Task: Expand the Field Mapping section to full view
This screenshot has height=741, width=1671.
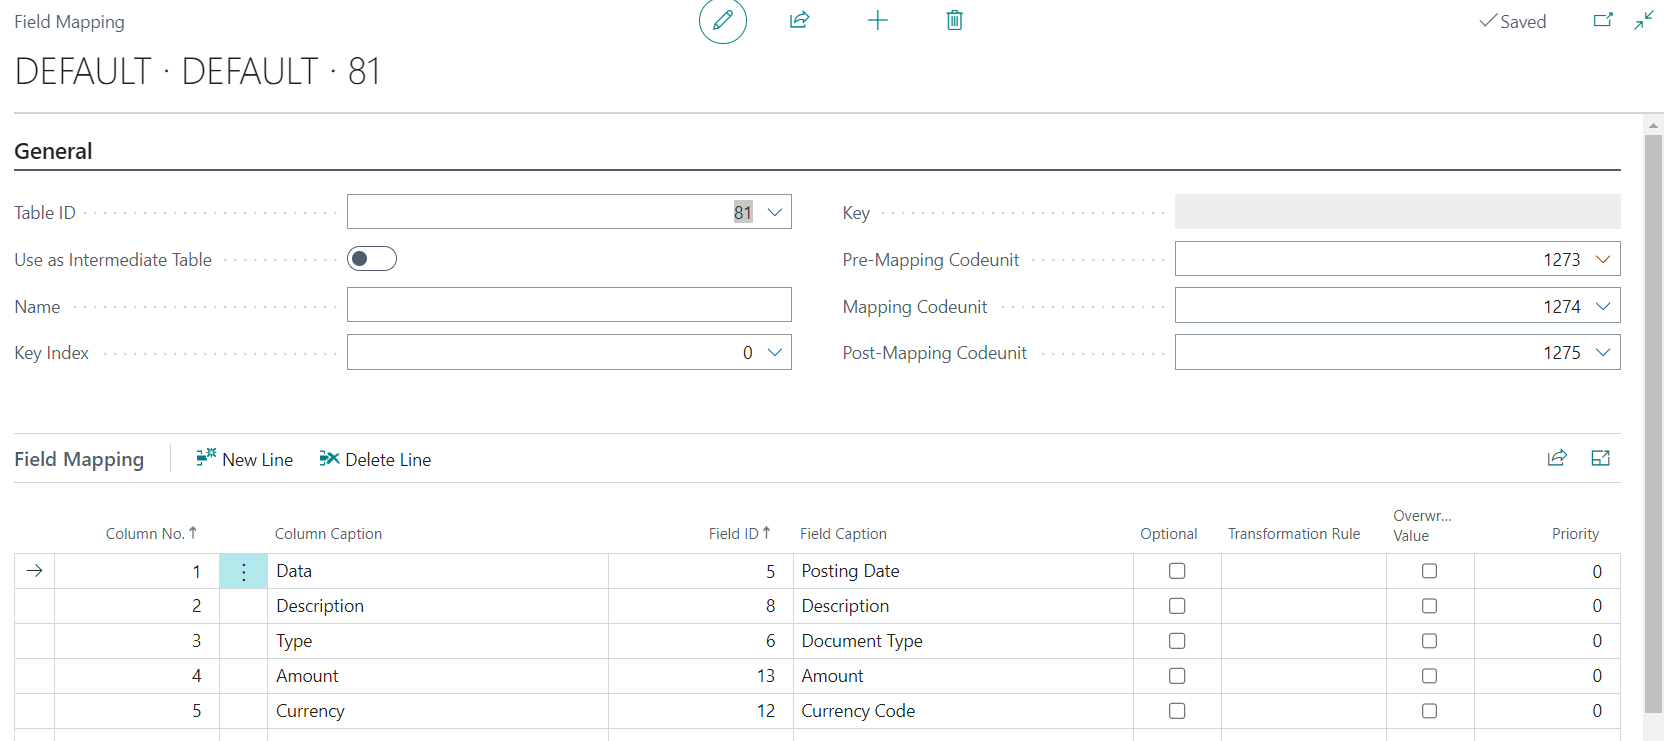Action: (x=1601, y=458)
